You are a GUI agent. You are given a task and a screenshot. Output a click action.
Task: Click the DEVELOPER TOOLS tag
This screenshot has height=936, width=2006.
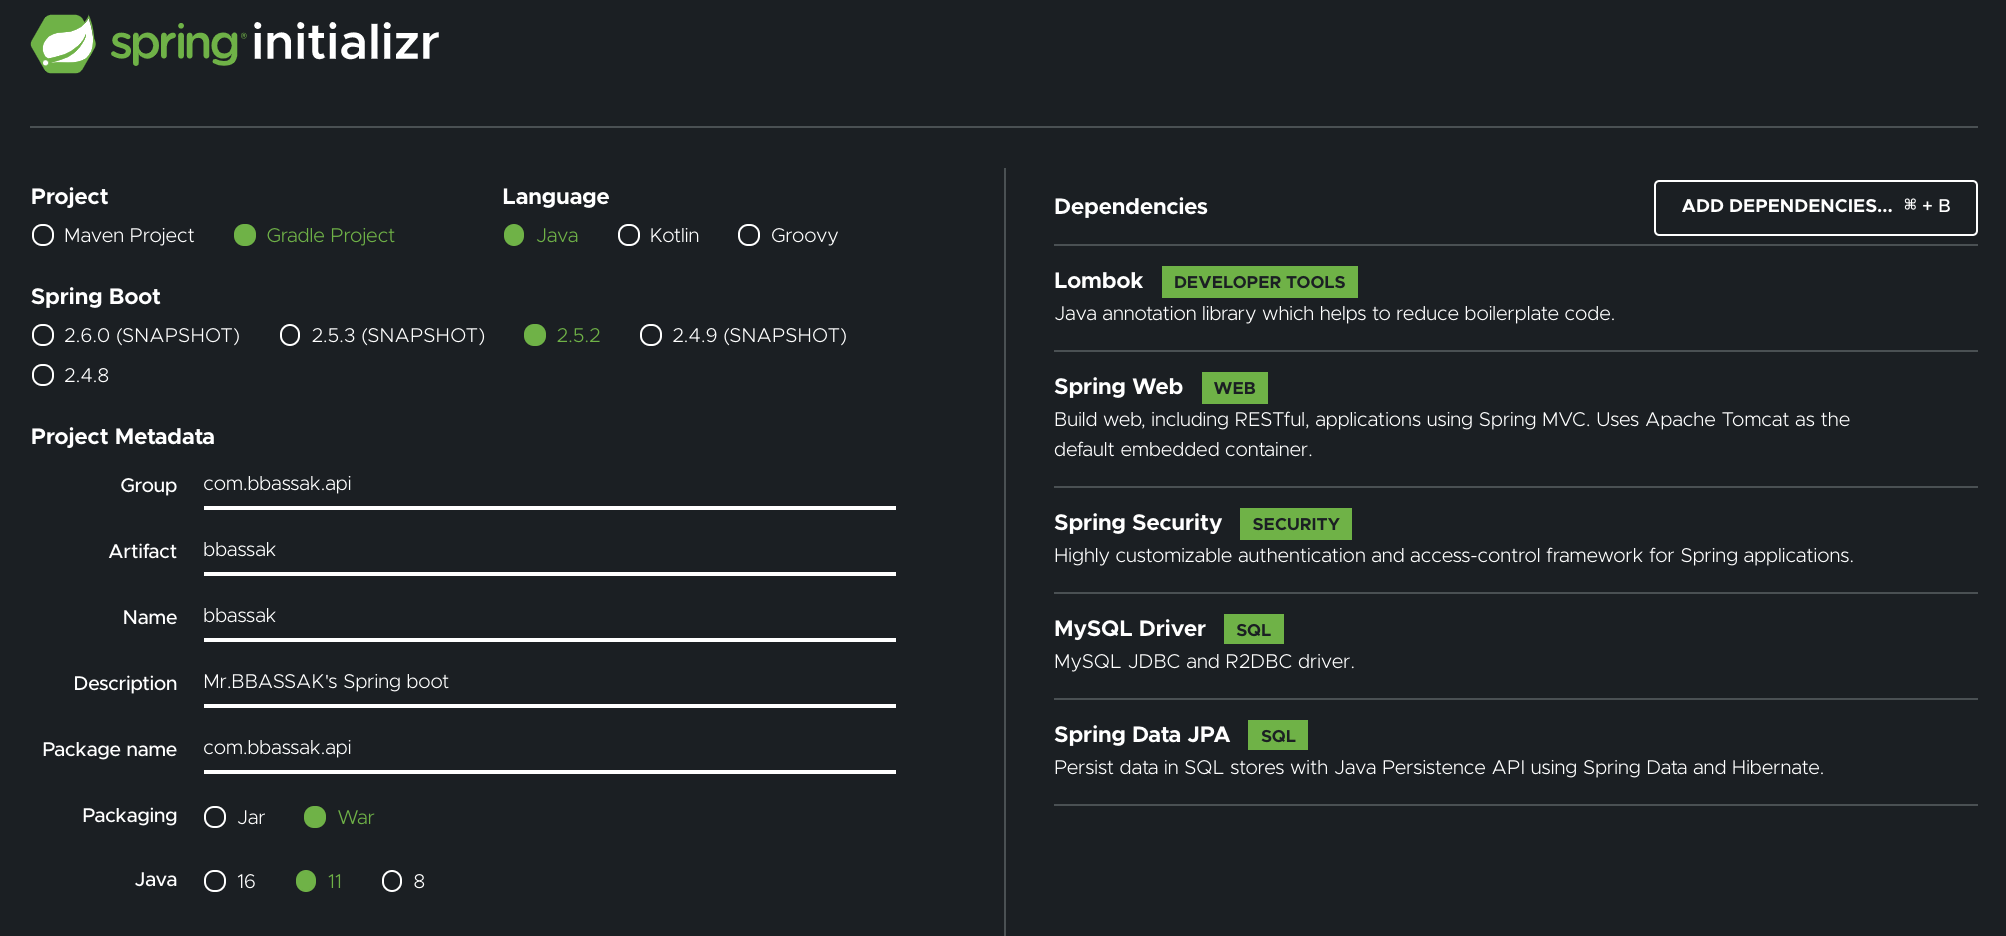pos(1259,282)
